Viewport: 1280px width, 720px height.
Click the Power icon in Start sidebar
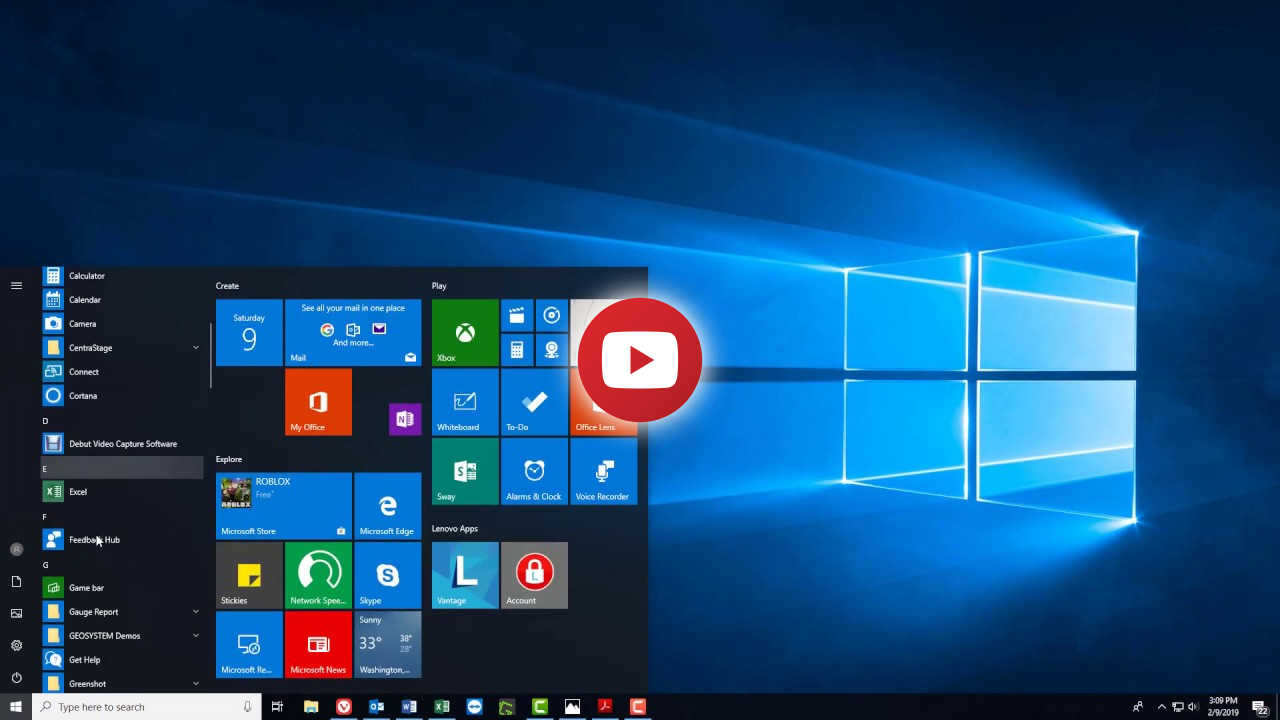pyautogui.click(x=16, y=677)
